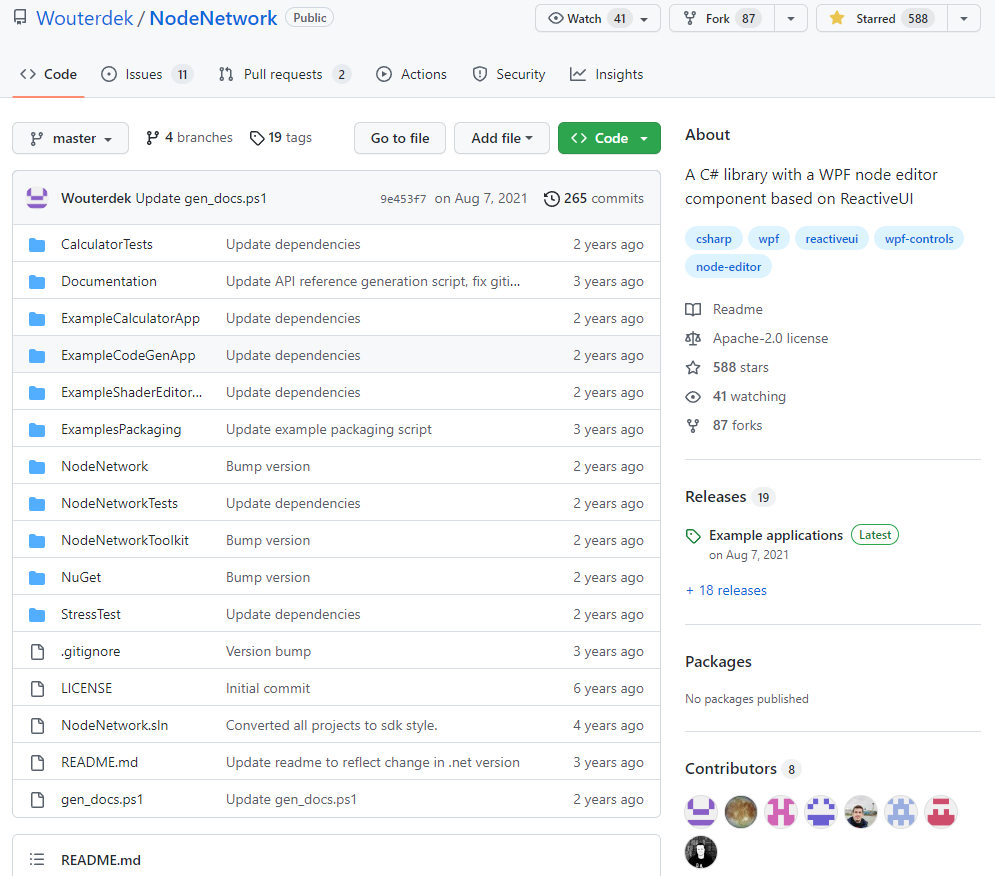Click the fork icon beside 87 forks
Screen dimensions: 995x876
coord(693,426)
